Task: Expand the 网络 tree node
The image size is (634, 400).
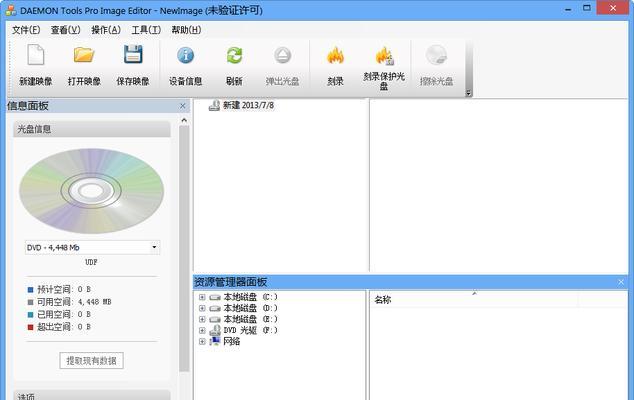Action: click(202, 342)
